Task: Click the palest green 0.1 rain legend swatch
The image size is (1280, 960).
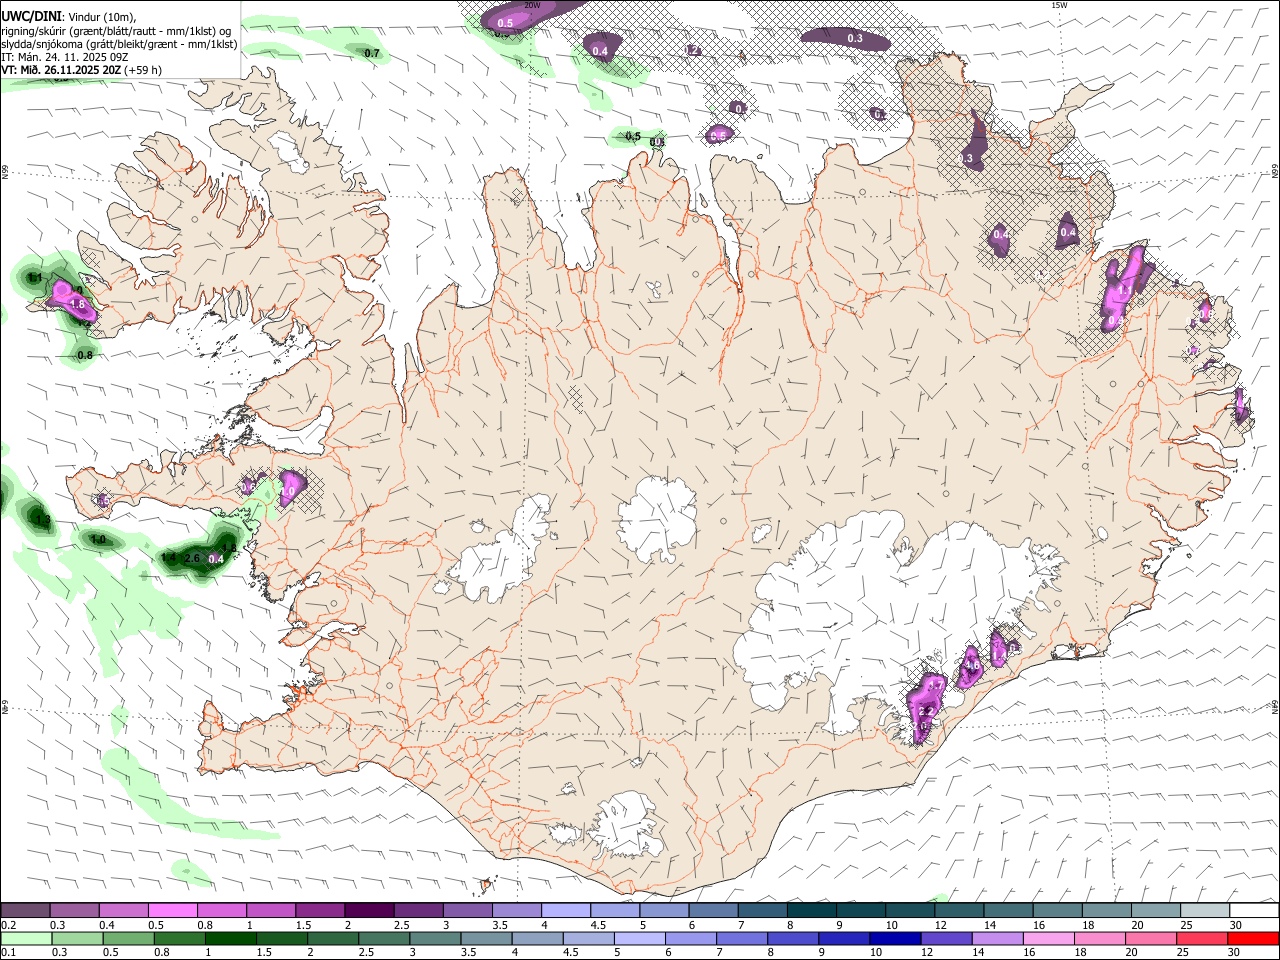Action: point(27,938)
